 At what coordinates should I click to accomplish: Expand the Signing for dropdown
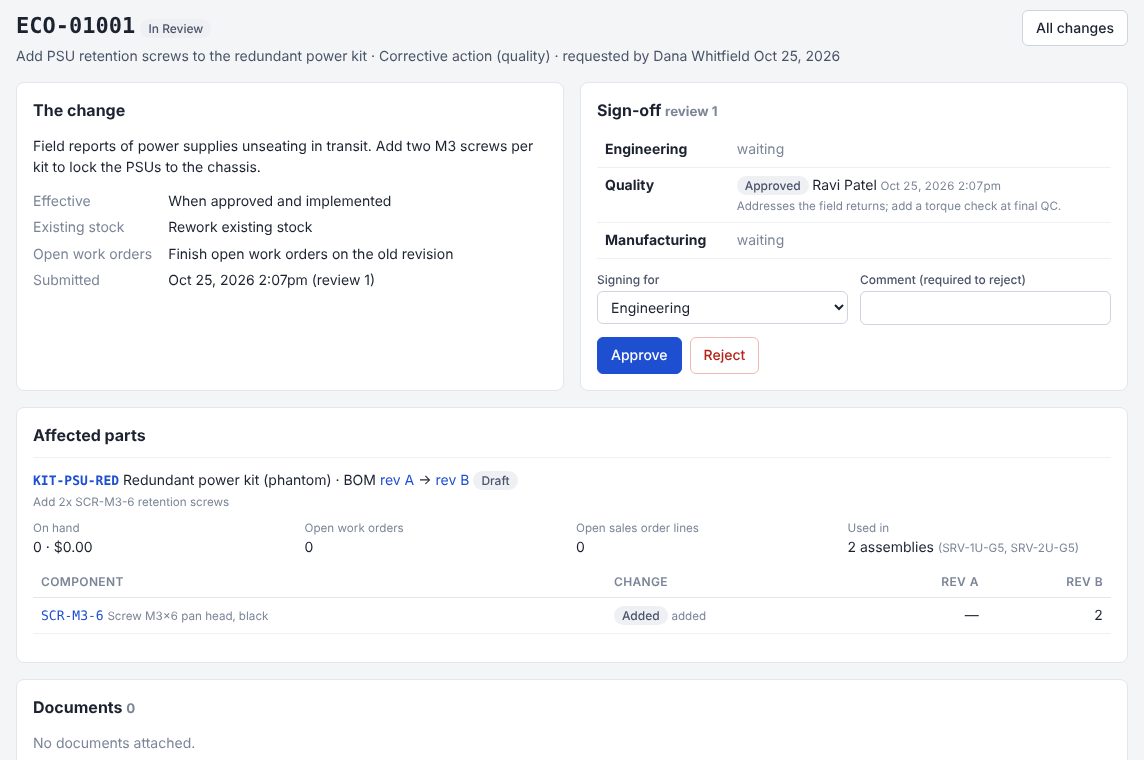[x=722, y=308]
